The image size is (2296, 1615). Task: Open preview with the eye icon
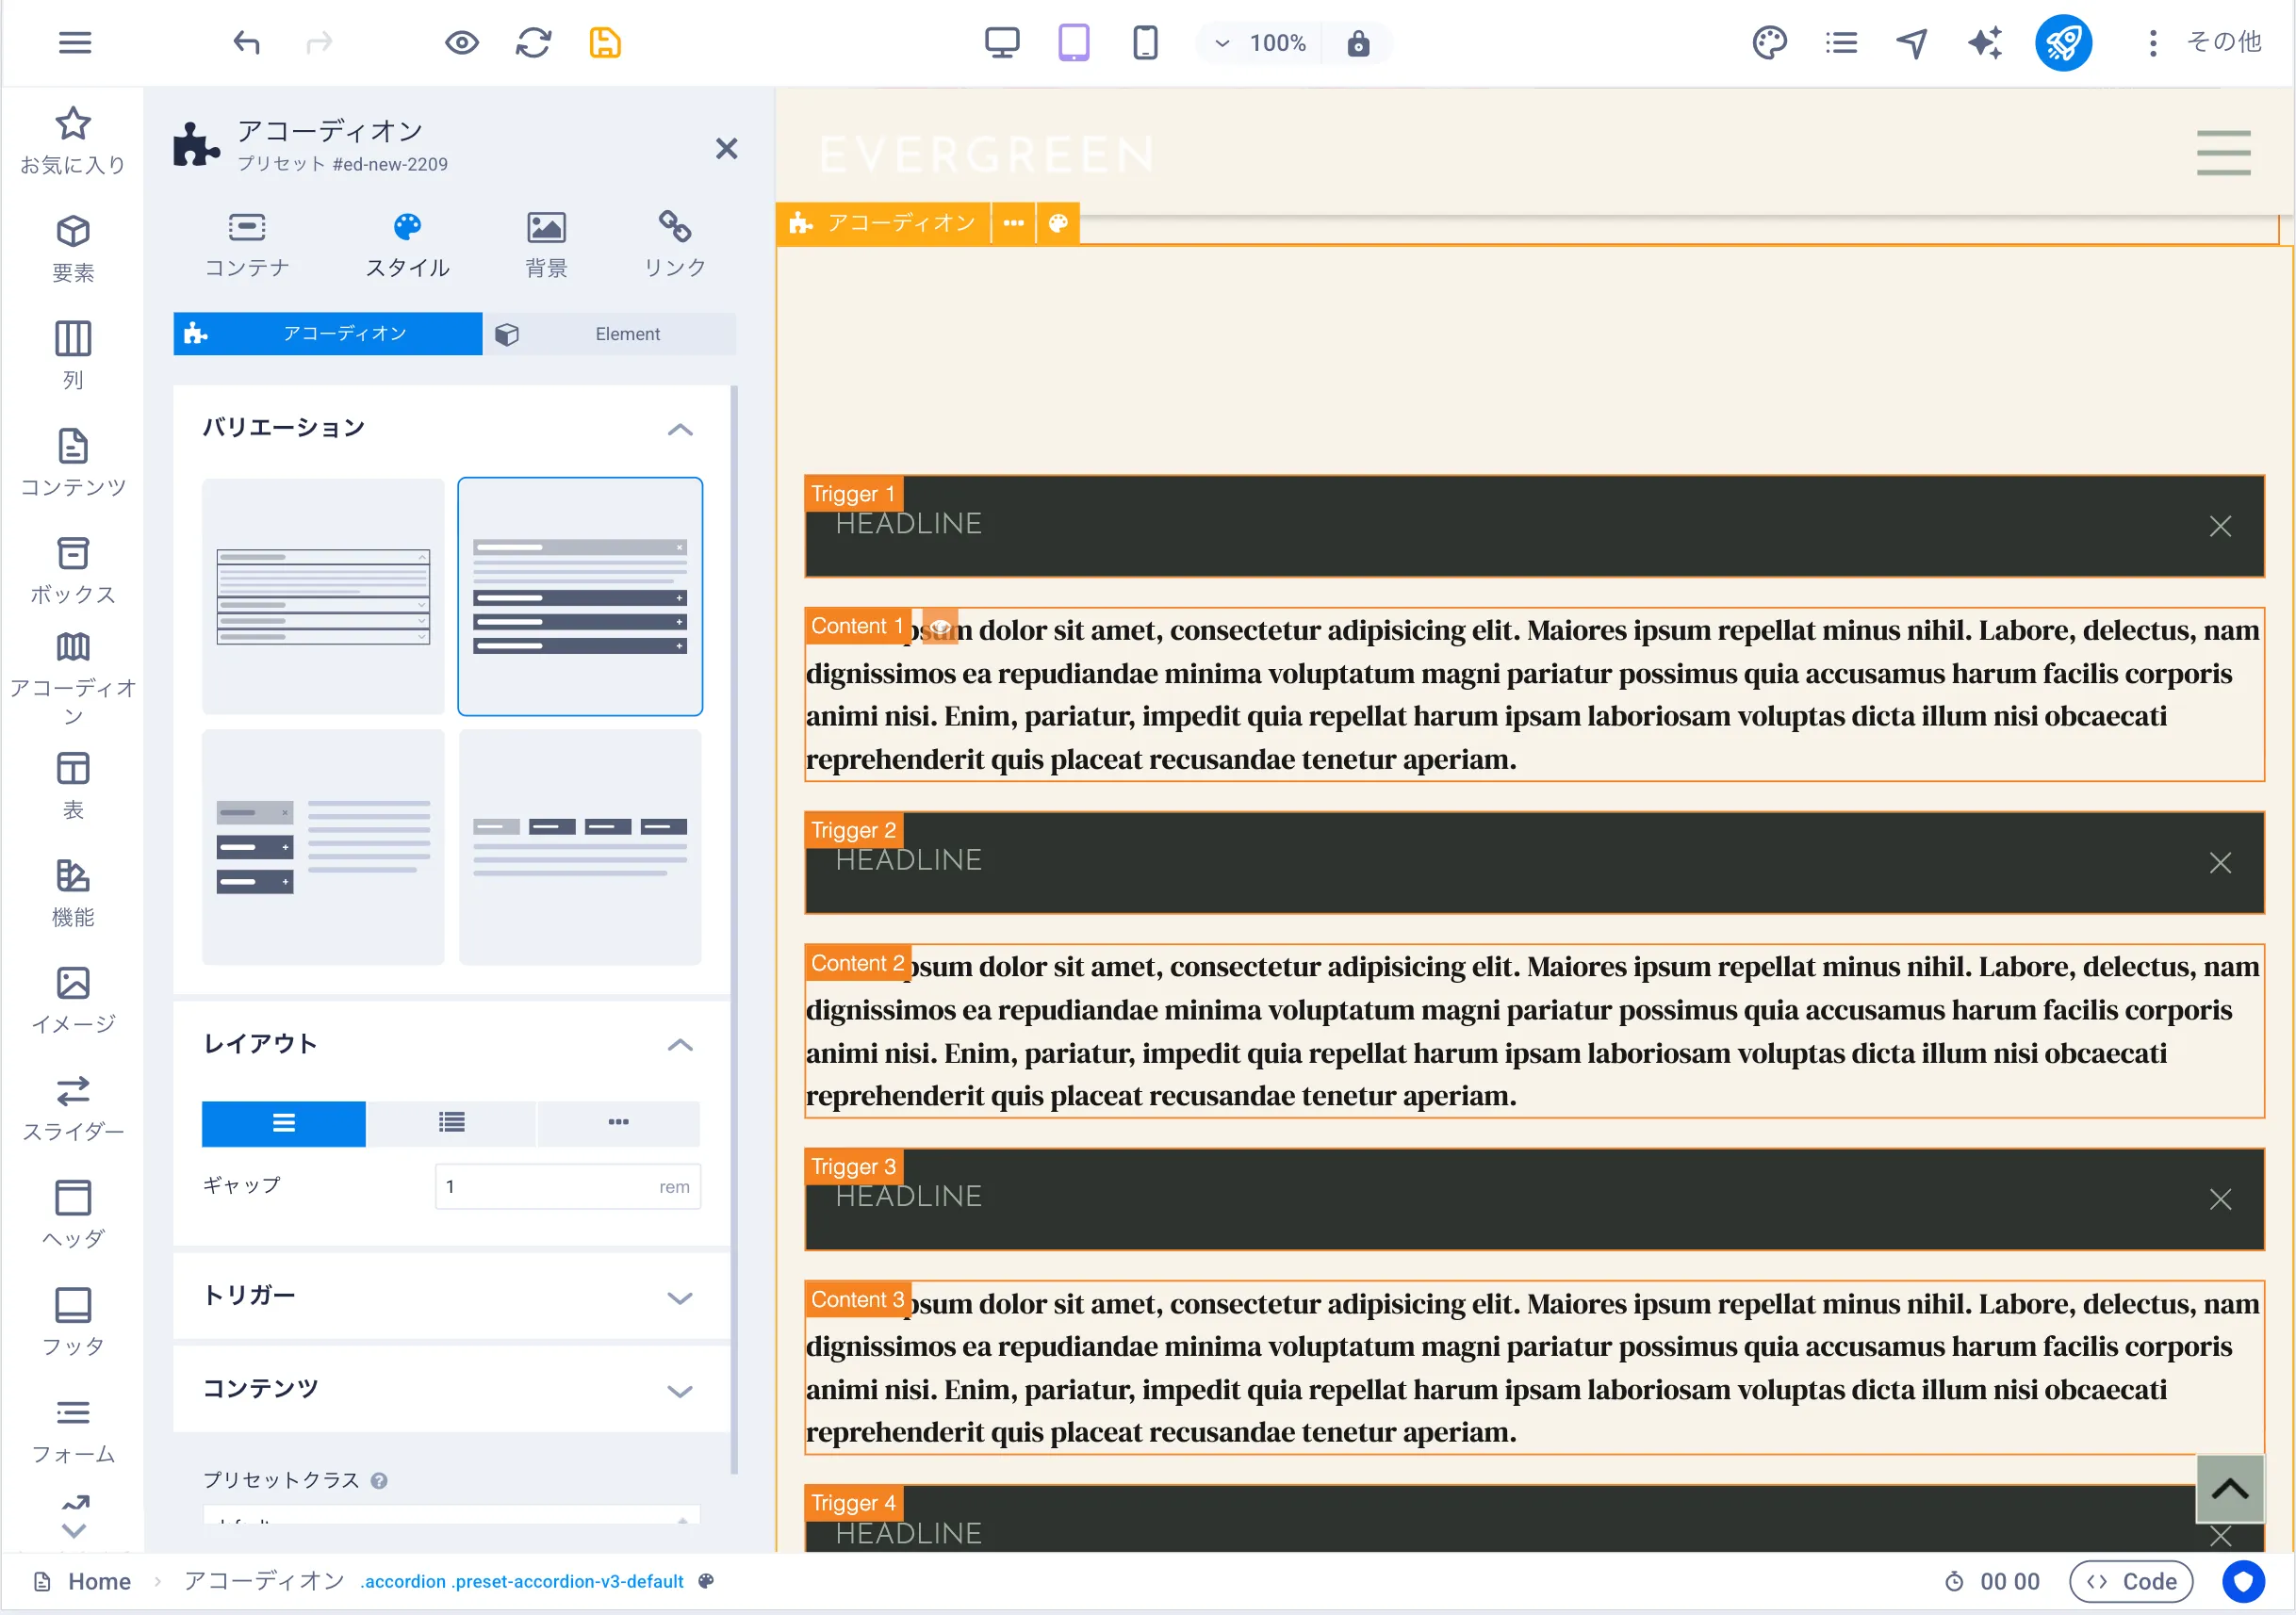462,43
